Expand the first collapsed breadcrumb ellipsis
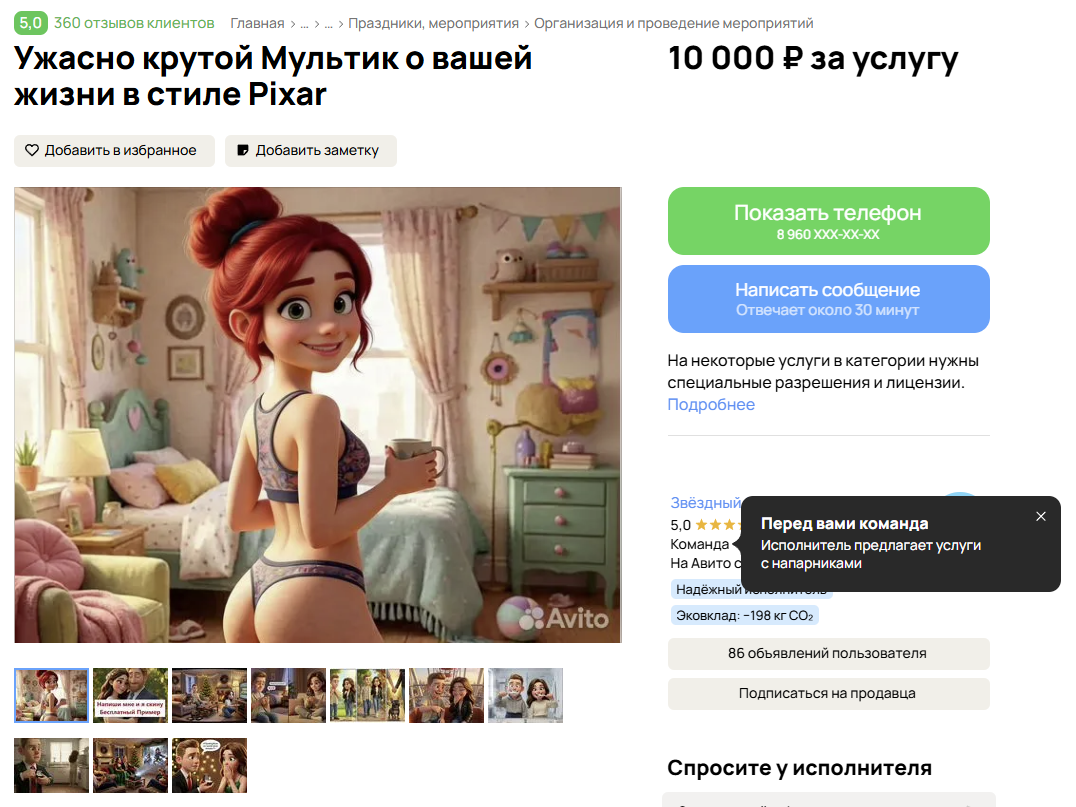 point(304,25)
